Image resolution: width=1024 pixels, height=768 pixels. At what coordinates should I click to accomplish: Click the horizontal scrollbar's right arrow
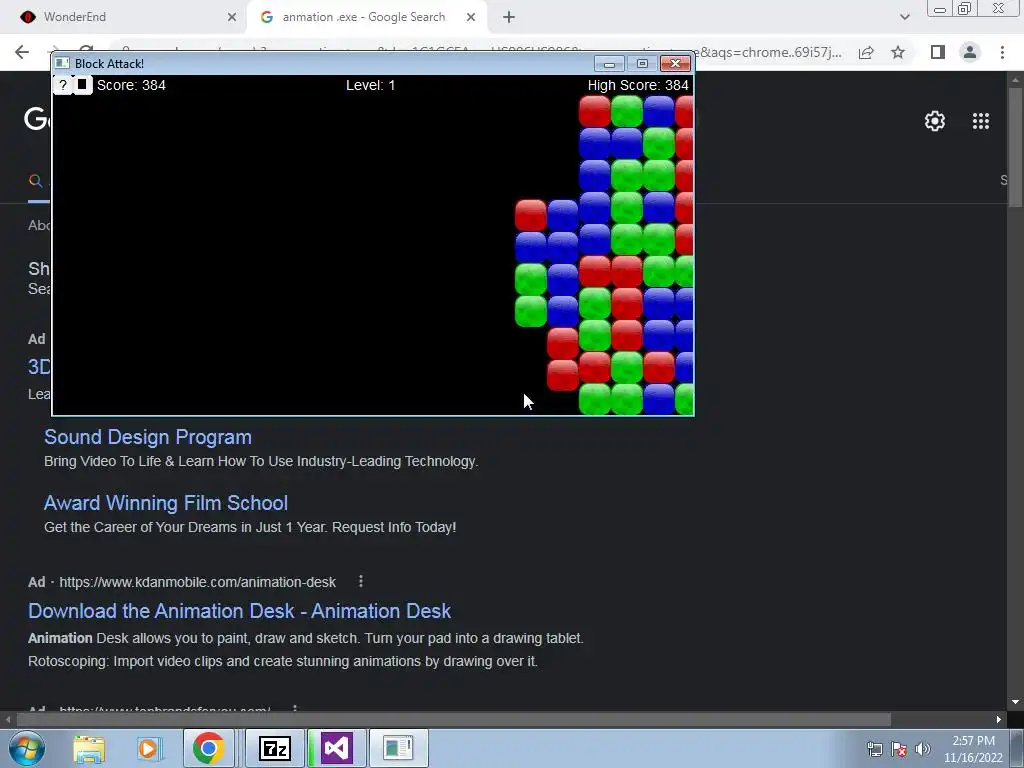pos(999,719)
